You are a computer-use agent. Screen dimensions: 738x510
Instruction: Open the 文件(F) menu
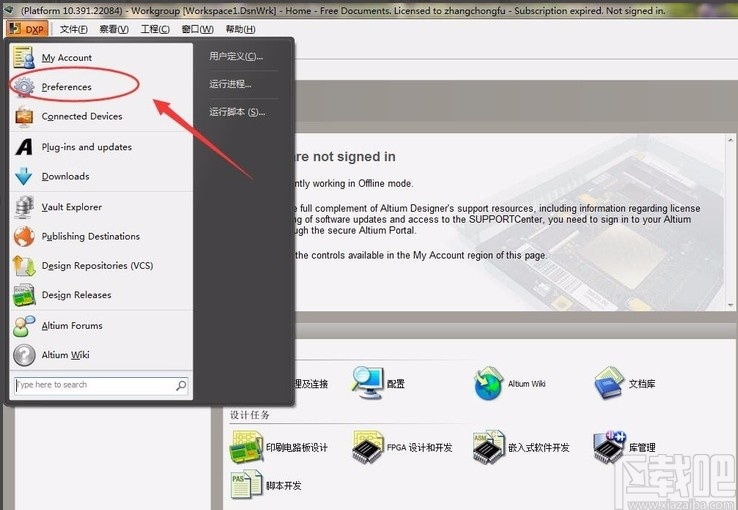pyautogui.click(x=73, y=29)
